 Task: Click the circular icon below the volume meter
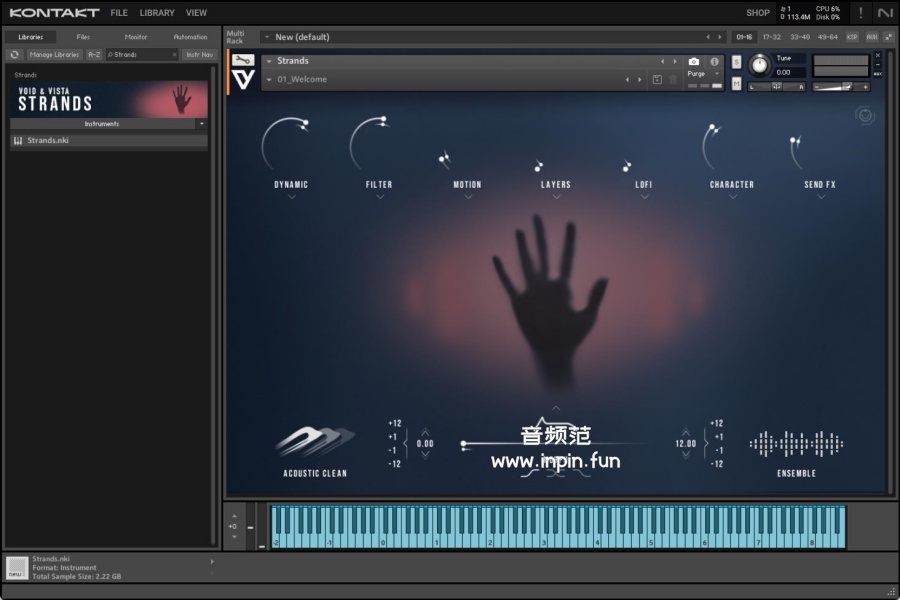point(865,116)
